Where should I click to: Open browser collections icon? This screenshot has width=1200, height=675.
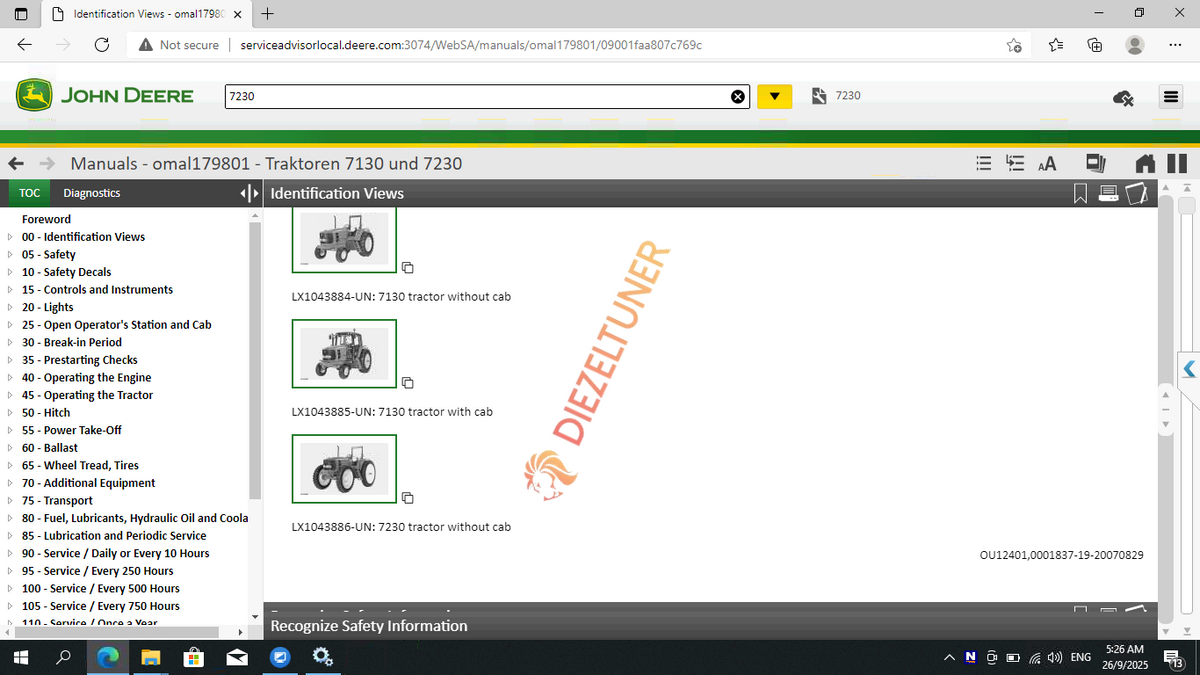coord(1095,45)
